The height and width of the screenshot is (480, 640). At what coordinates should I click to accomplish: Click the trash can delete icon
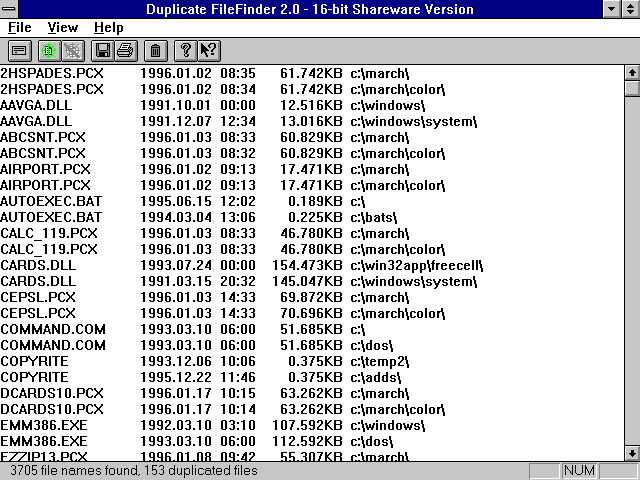click(x=155, y=49)
